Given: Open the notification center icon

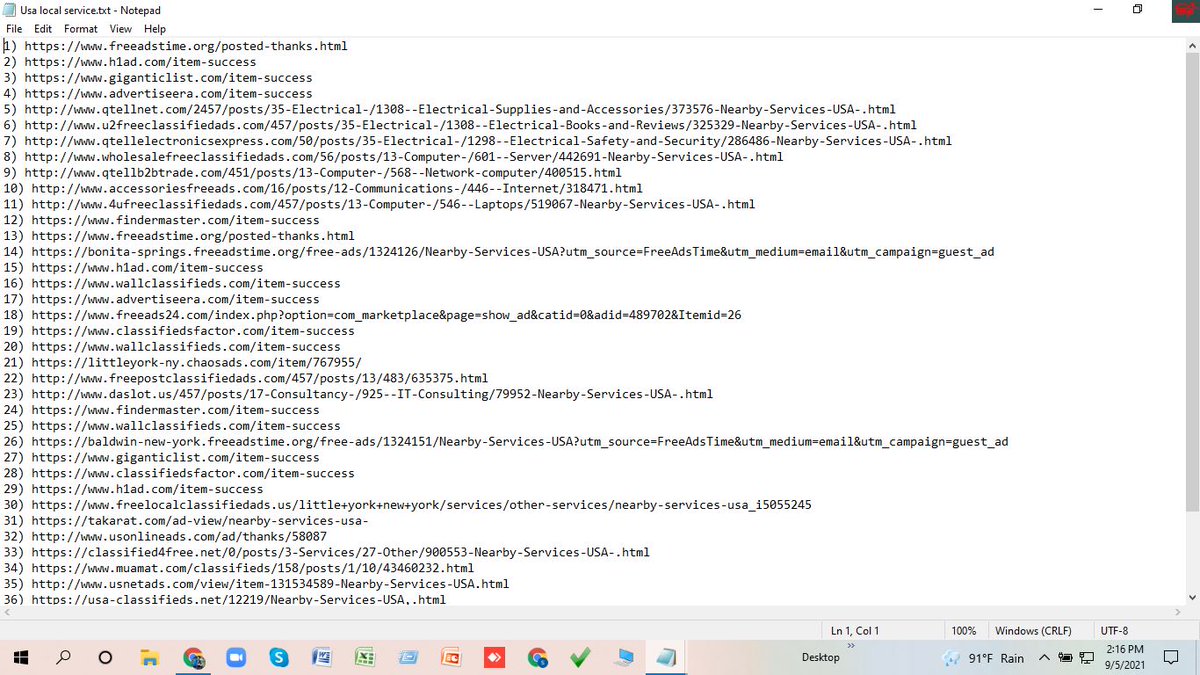Looking at the screenshot, I should 1171,658.
